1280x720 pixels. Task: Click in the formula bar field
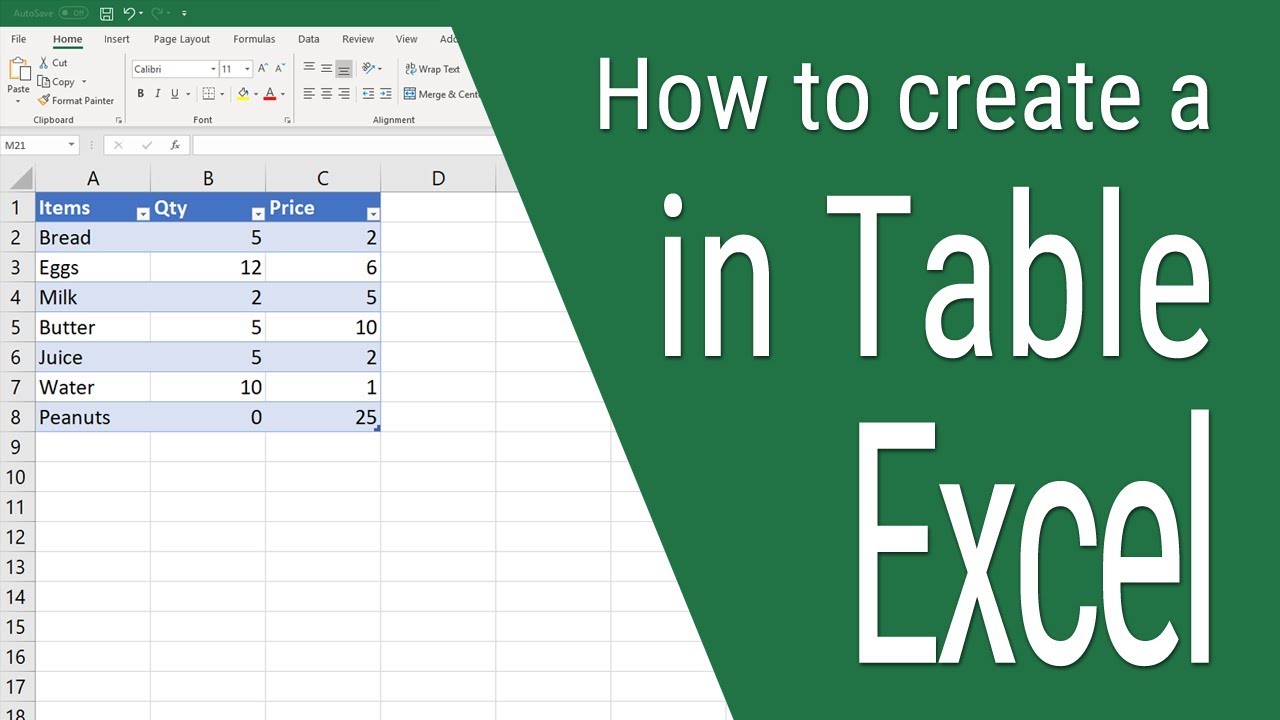[x=348, y=145]
